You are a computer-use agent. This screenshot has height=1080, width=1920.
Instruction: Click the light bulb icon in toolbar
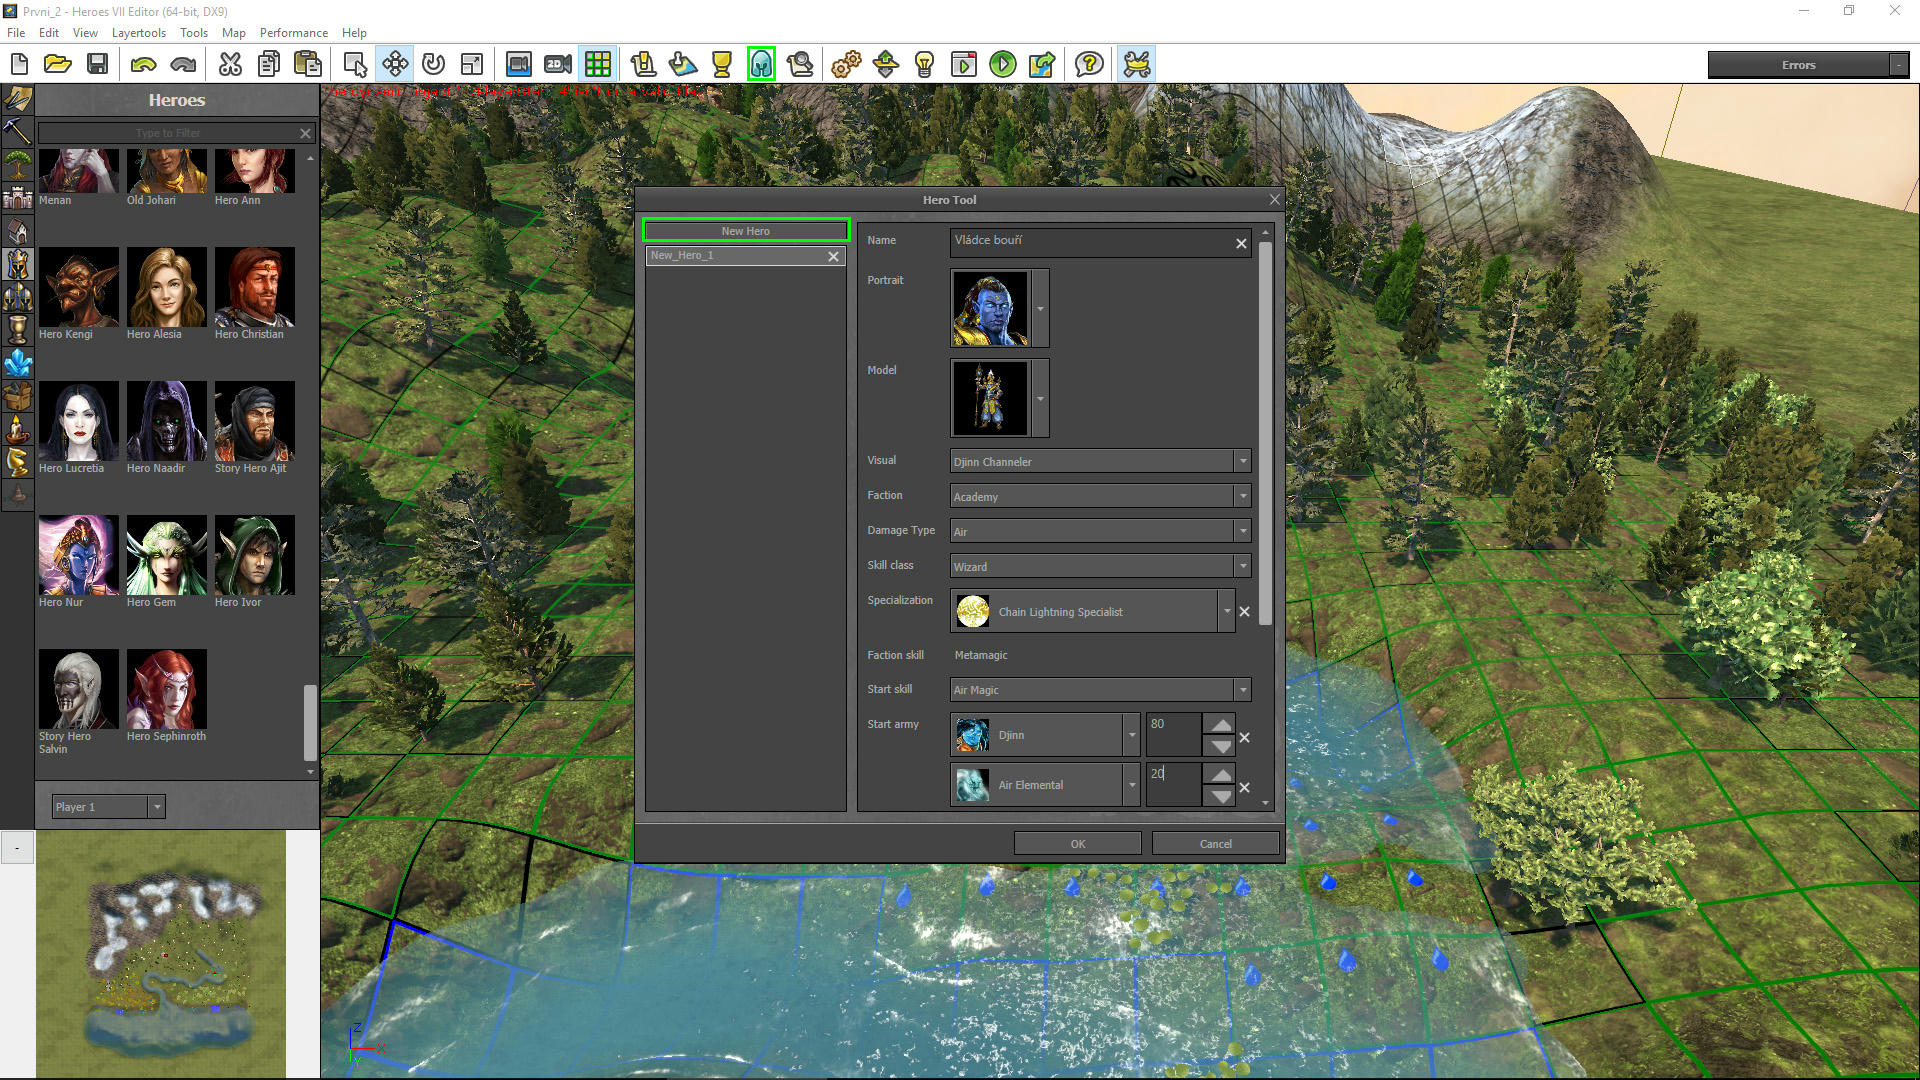point(924,65)
